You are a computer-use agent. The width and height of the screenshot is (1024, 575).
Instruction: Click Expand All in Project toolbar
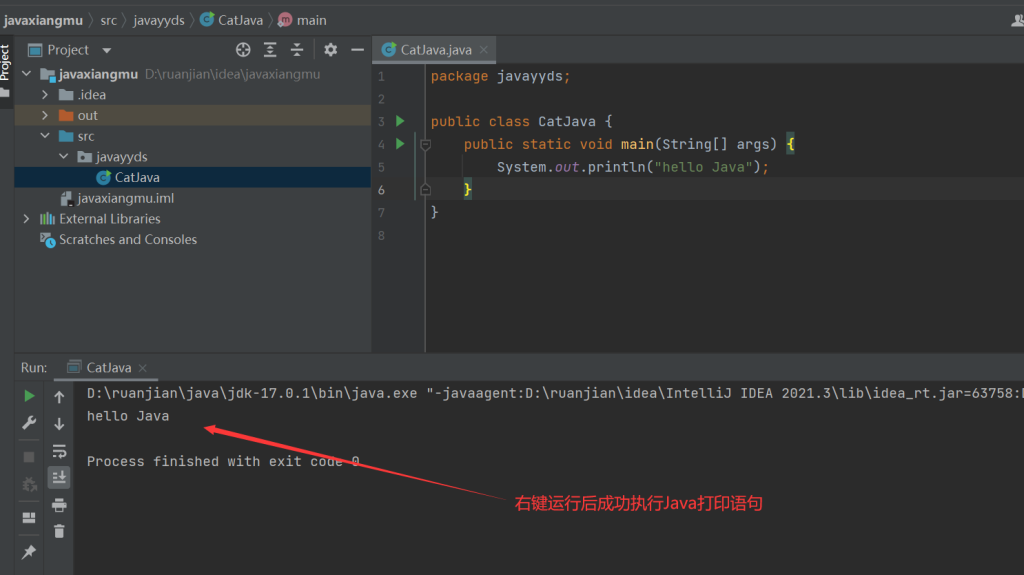pyautogui.click(x=270, y=50)
